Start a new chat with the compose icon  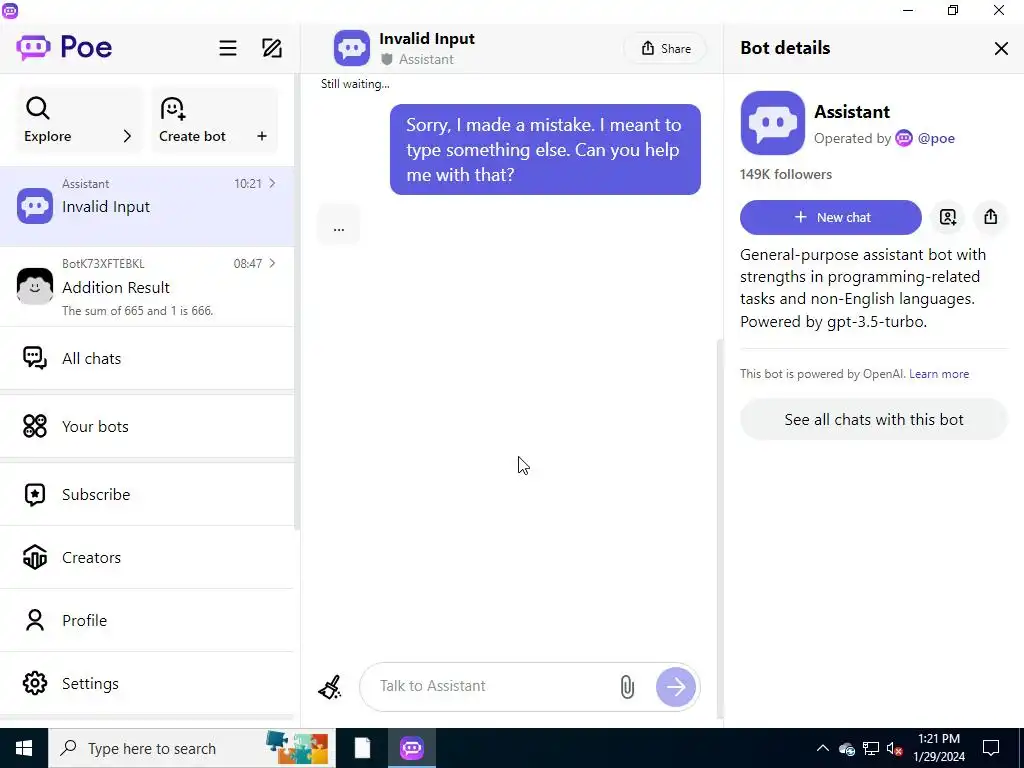coord(272,48)
